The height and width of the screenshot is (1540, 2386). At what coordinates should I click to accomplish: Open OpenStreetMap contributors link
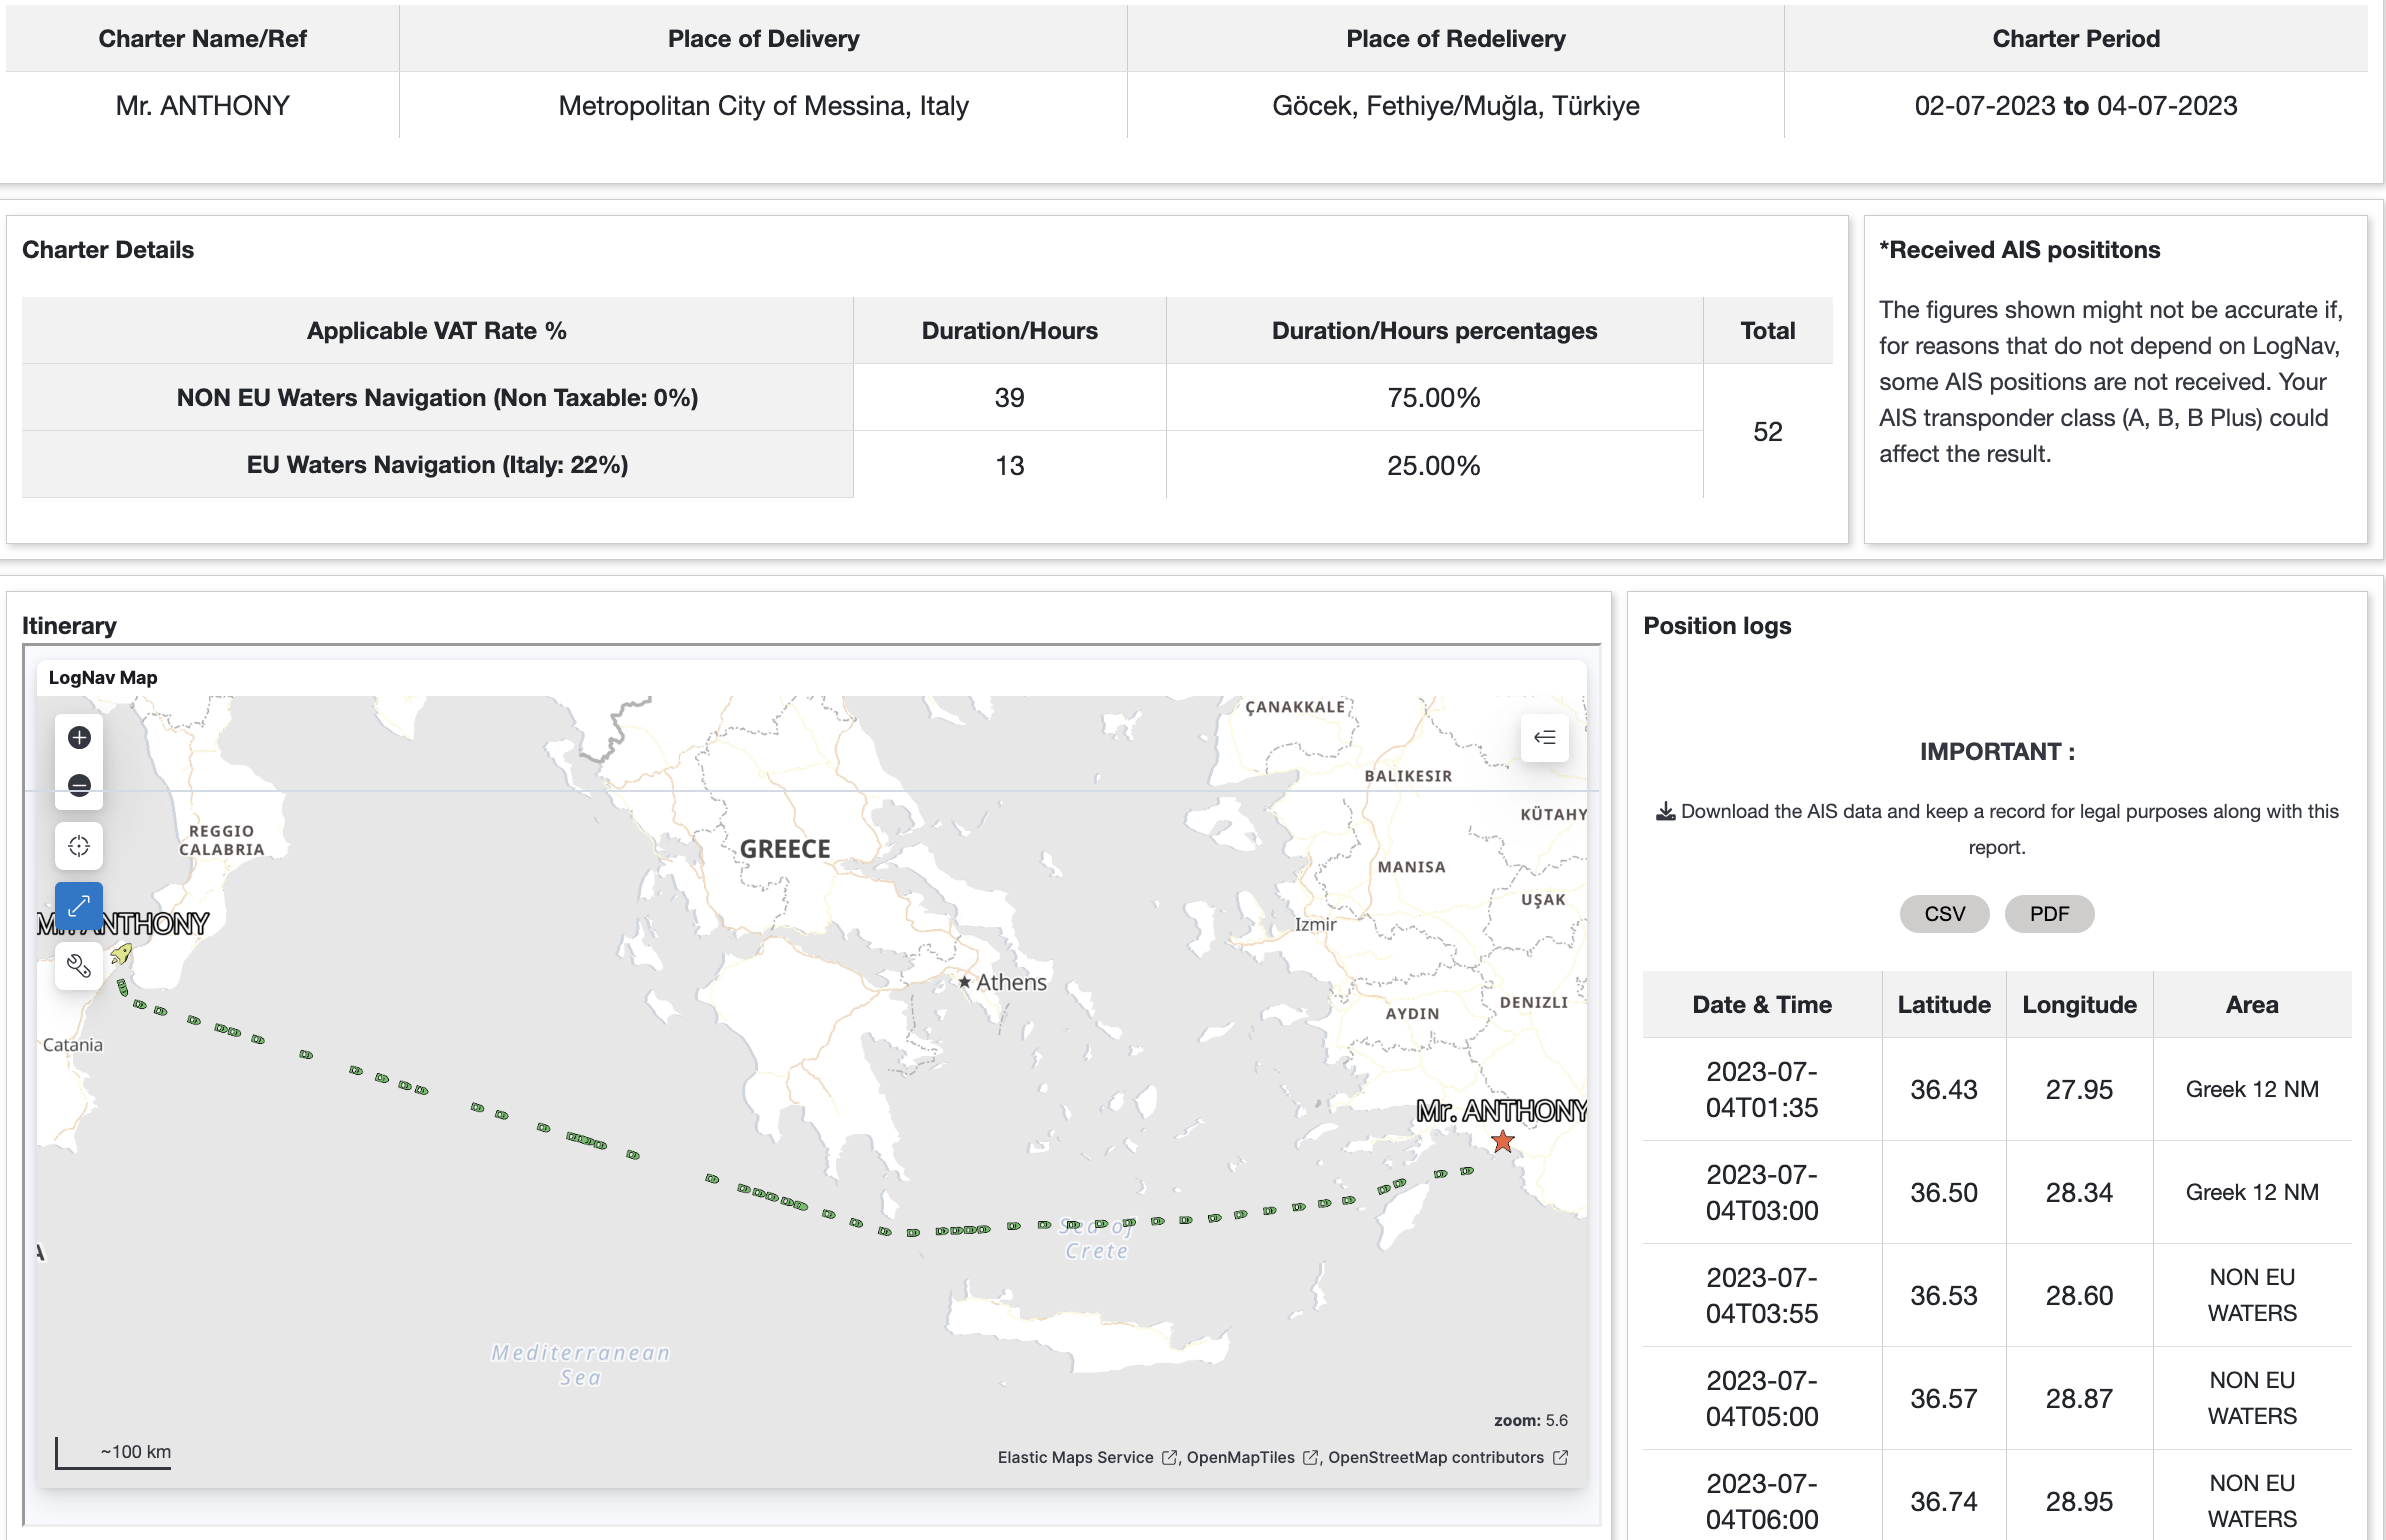click(1447, 1458)
